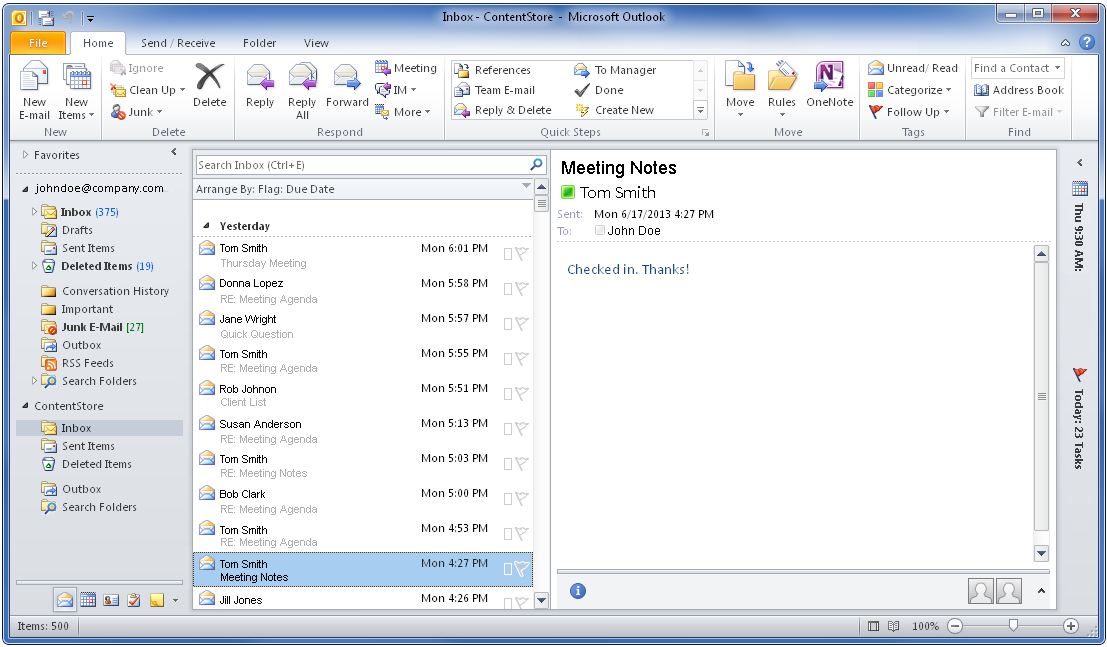1107x647 pixels.
Task: Open the New Items menu
Action: [x=76, y=90]
